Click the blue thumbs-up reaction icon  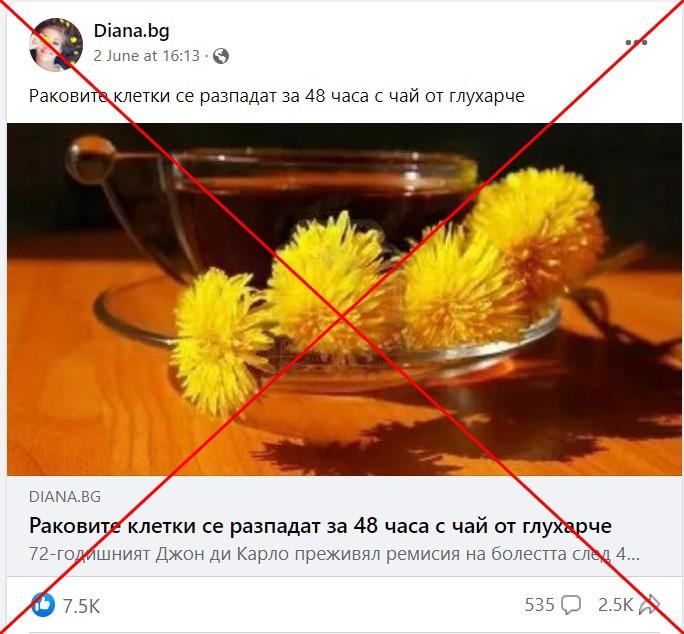pyautogui.click(x=44, y=605)
